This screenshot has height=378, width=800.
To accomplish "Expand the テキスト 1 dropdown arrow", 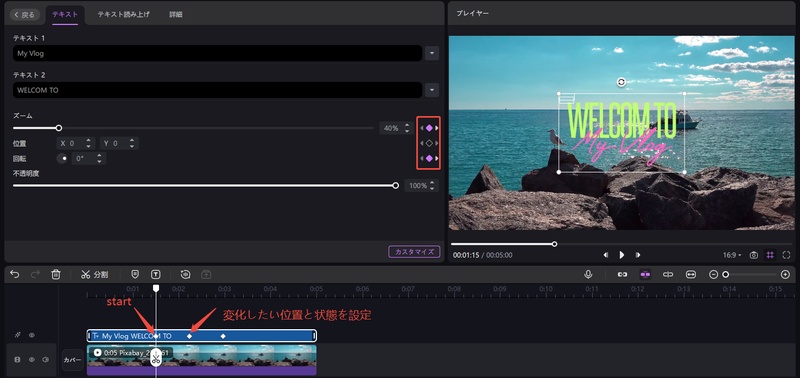I will pyautogui.click(x=432, y=53).
